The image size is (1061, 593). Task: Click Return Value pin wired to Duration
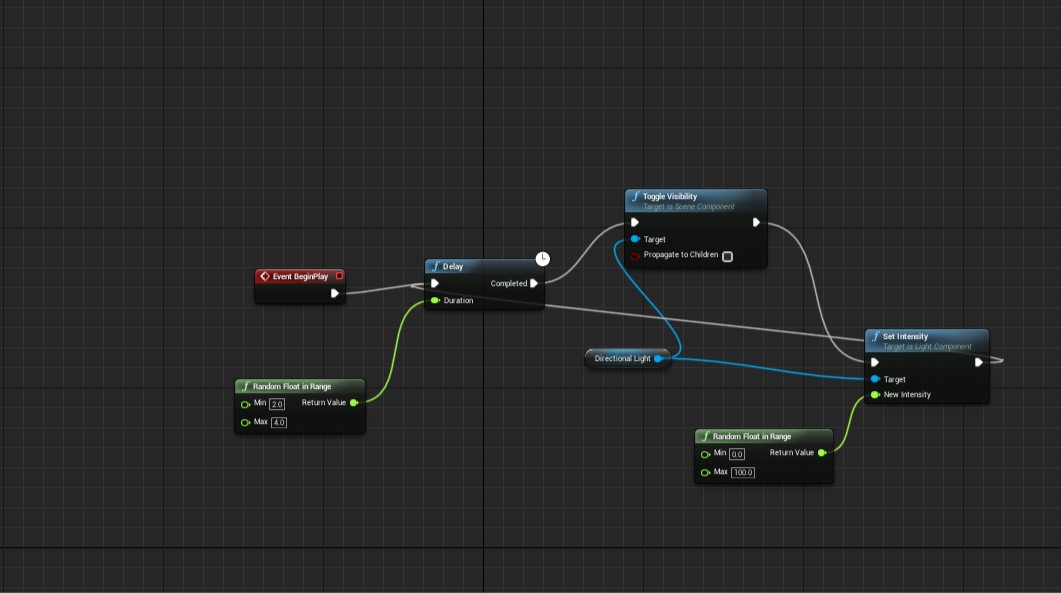pos(354,403)
